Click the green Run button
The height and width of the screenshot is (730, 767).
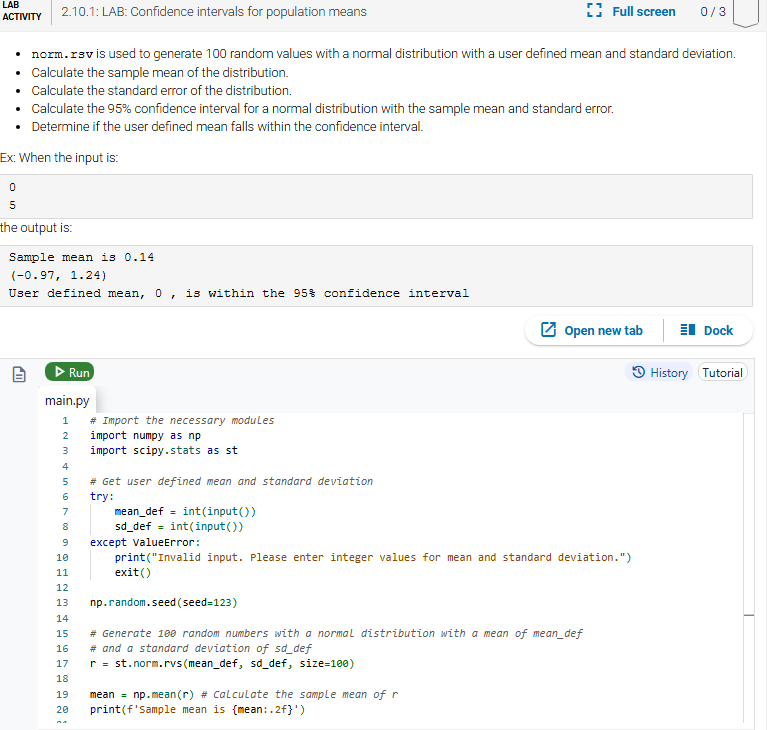(x=69, y=372)
